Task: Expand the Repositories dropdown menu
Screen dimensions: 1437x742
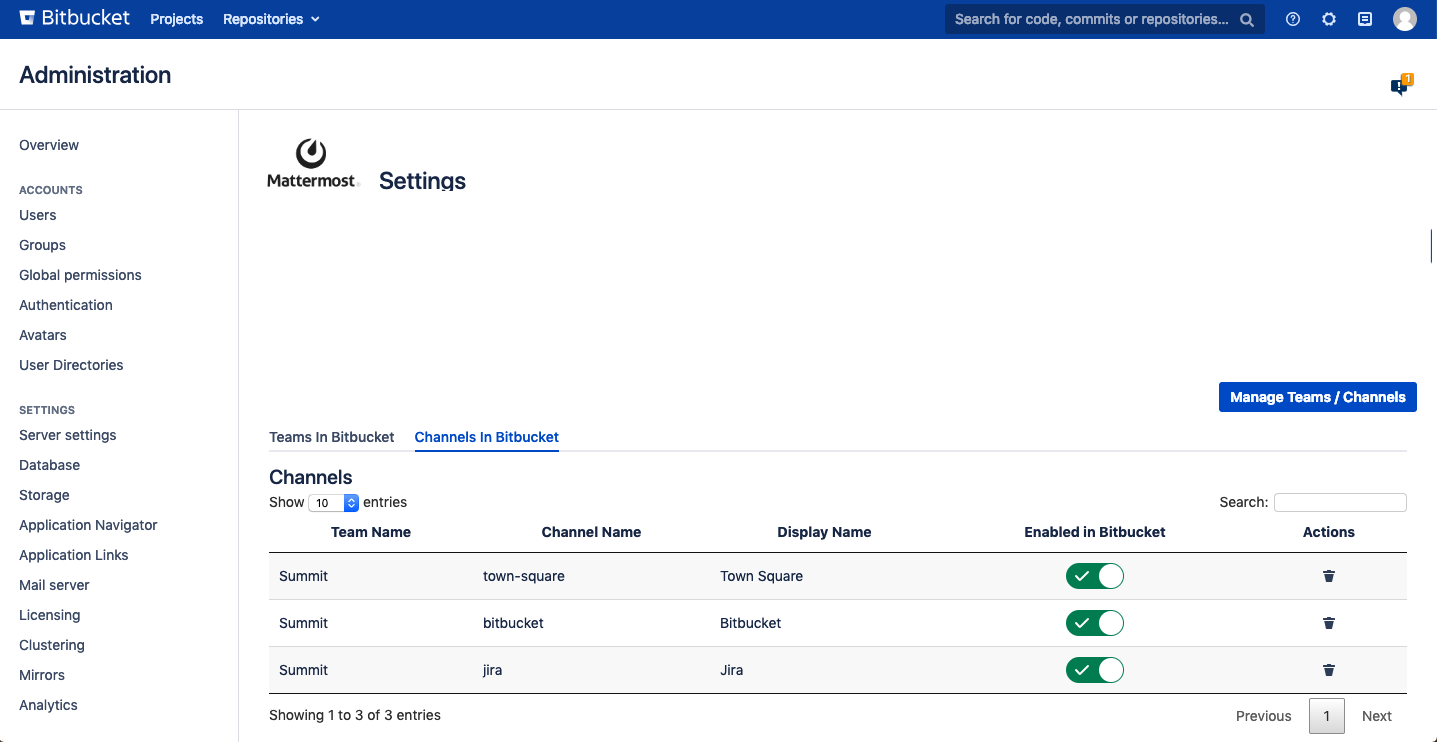Action: pos(271,19)
